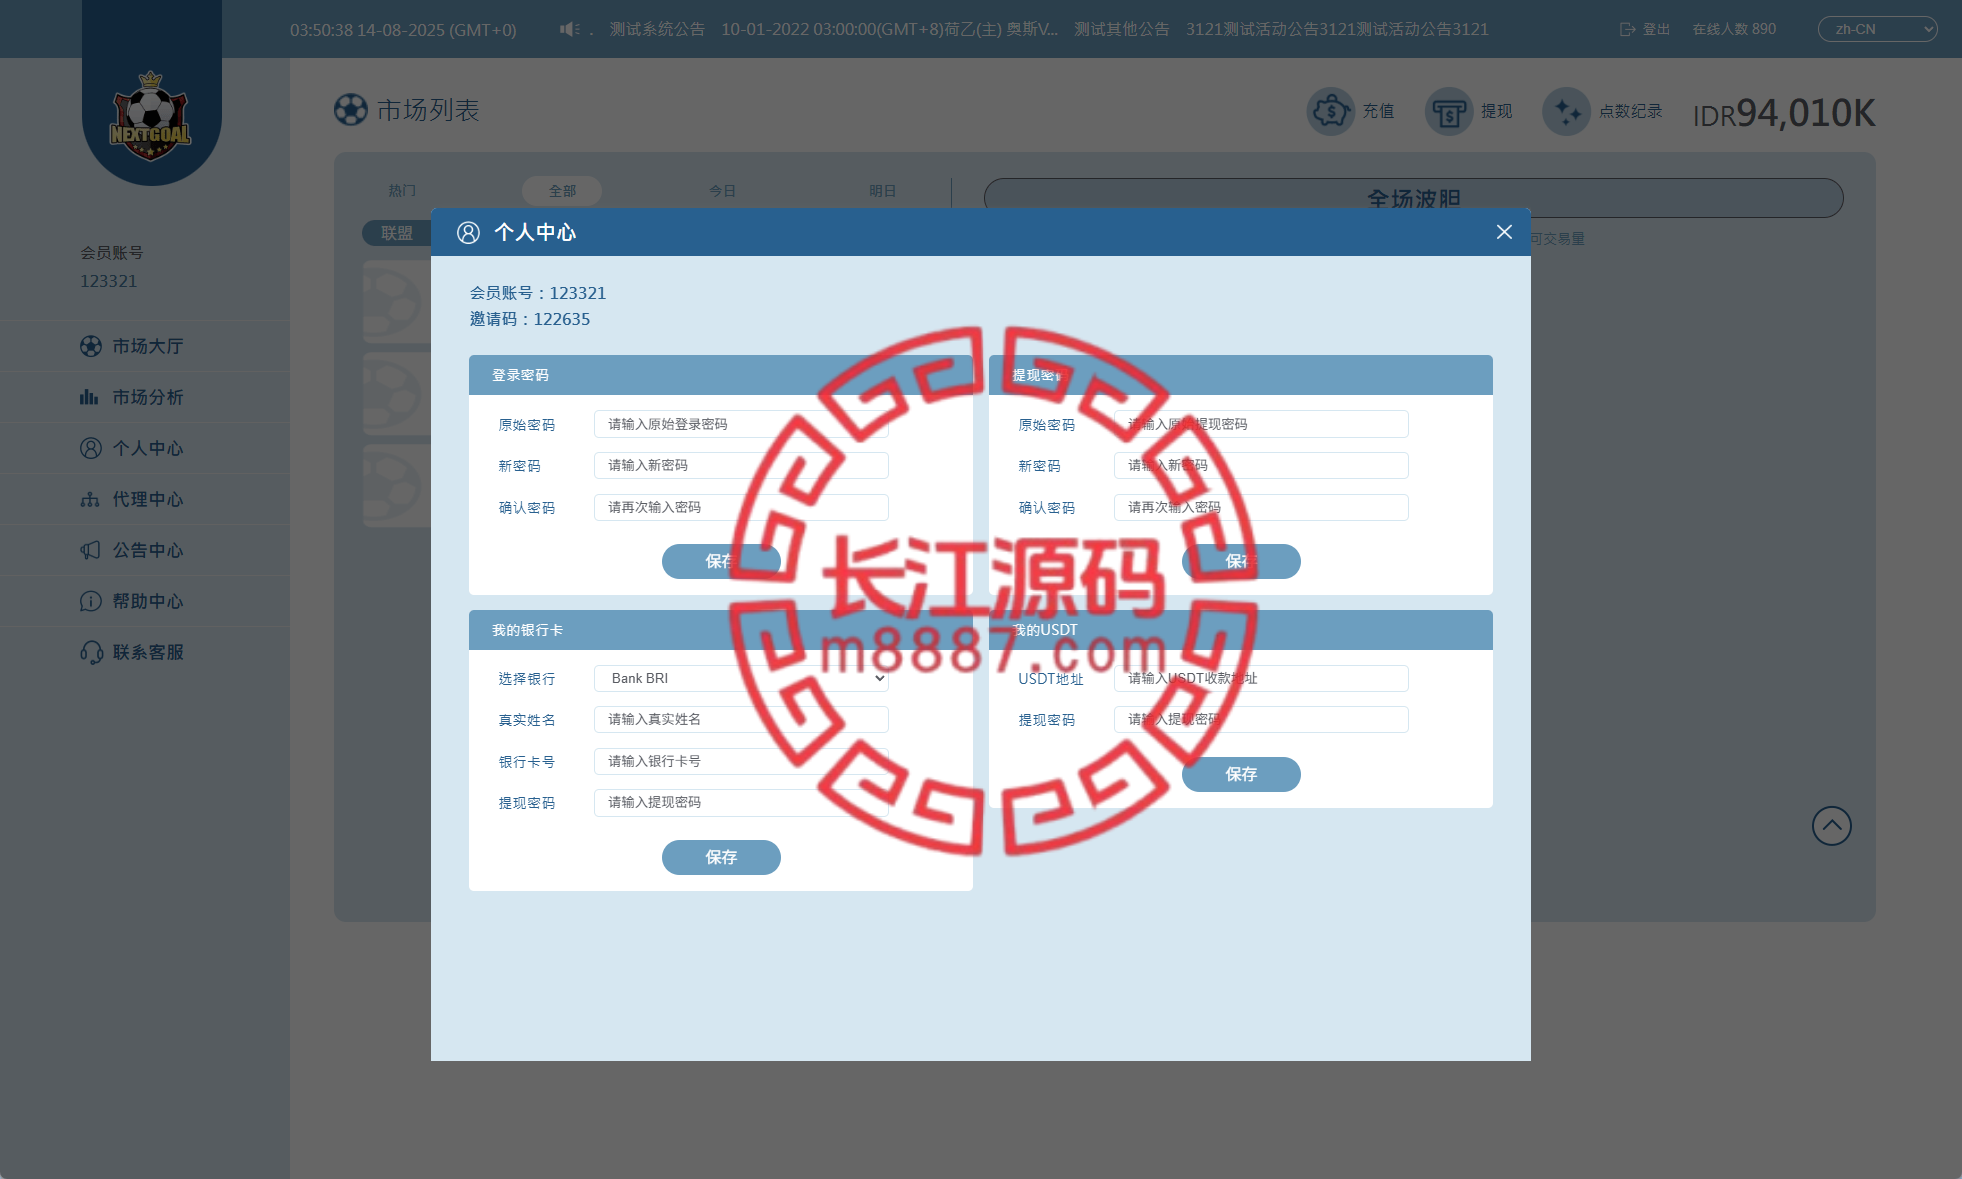Focus the withdrawal 确认密码 input field
Image resolution: width=1962 pixels, height=1179 pixels.
coord(1261,507)
